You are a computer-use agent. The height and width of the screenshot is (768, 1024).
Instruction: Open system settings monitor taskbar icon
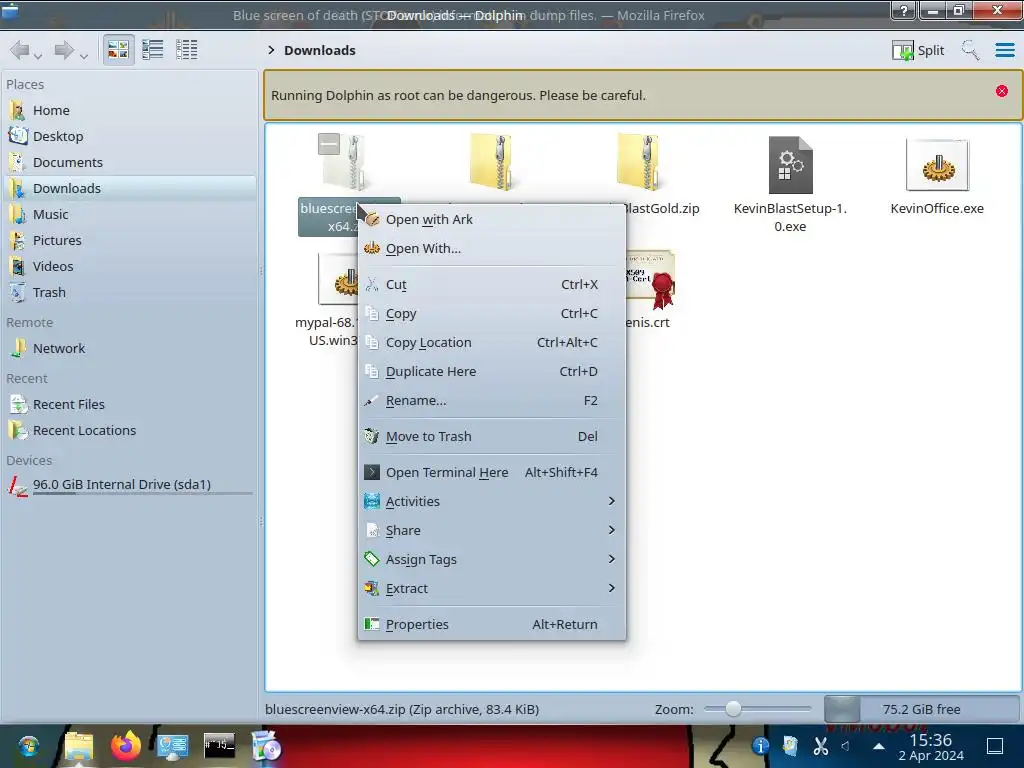coord(172,746)
